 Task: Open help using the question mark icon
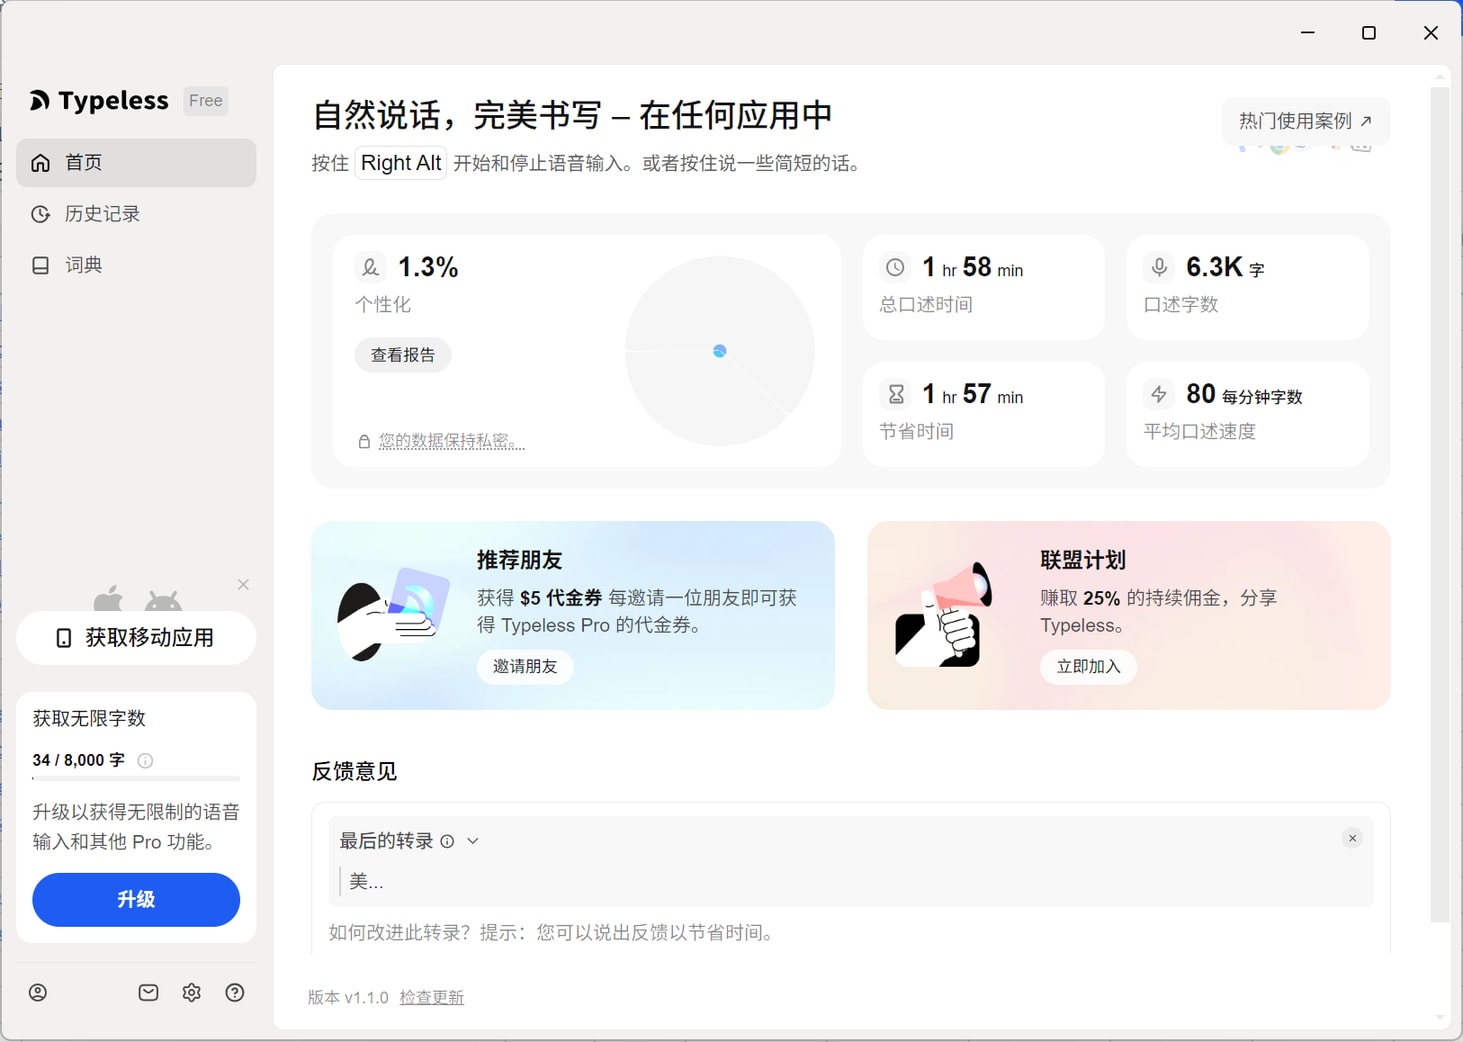point(235,992)
